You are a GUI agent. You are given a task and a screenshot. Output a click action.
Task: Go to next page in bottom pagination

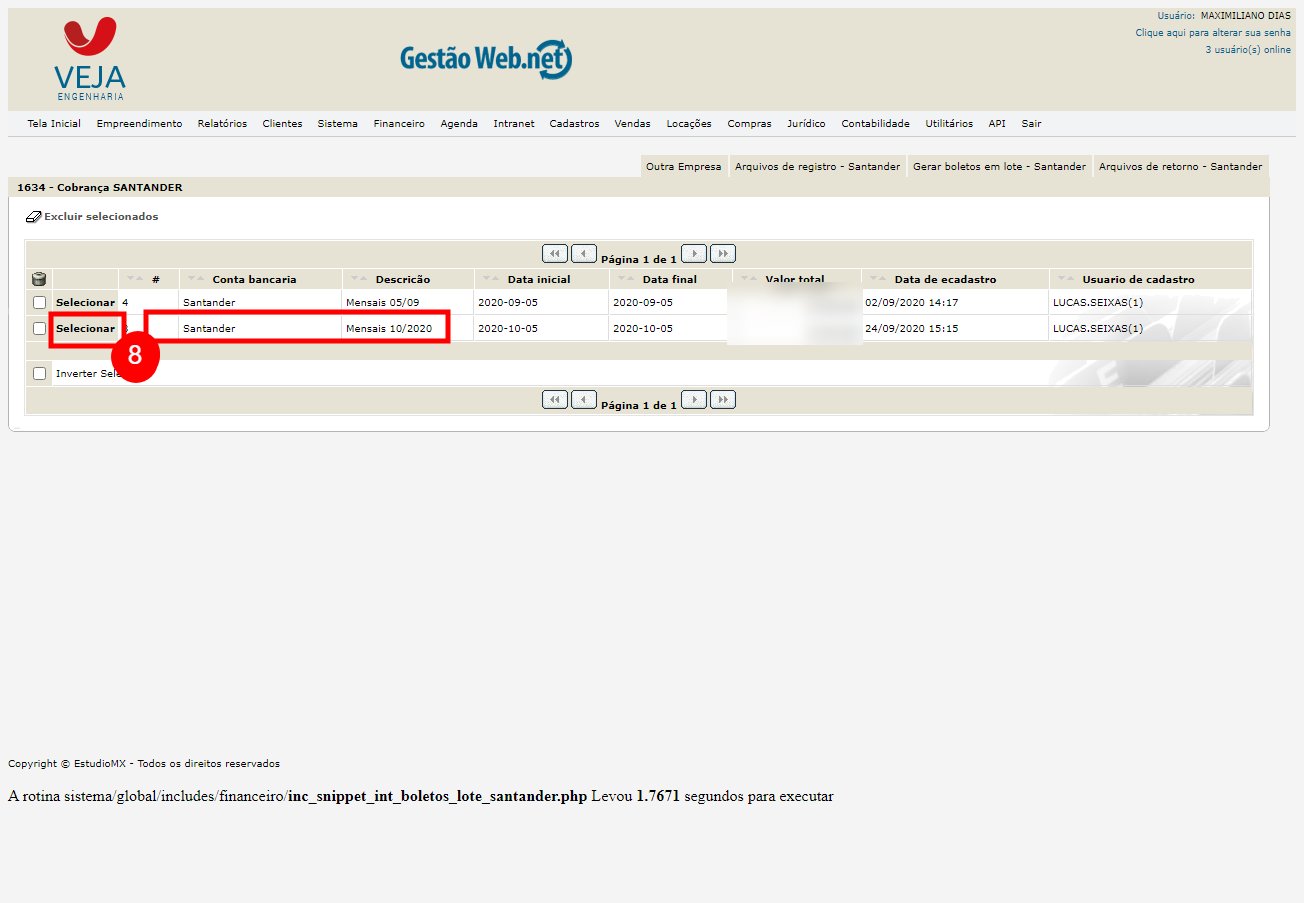pyautogui.click(x=694, y=400)
